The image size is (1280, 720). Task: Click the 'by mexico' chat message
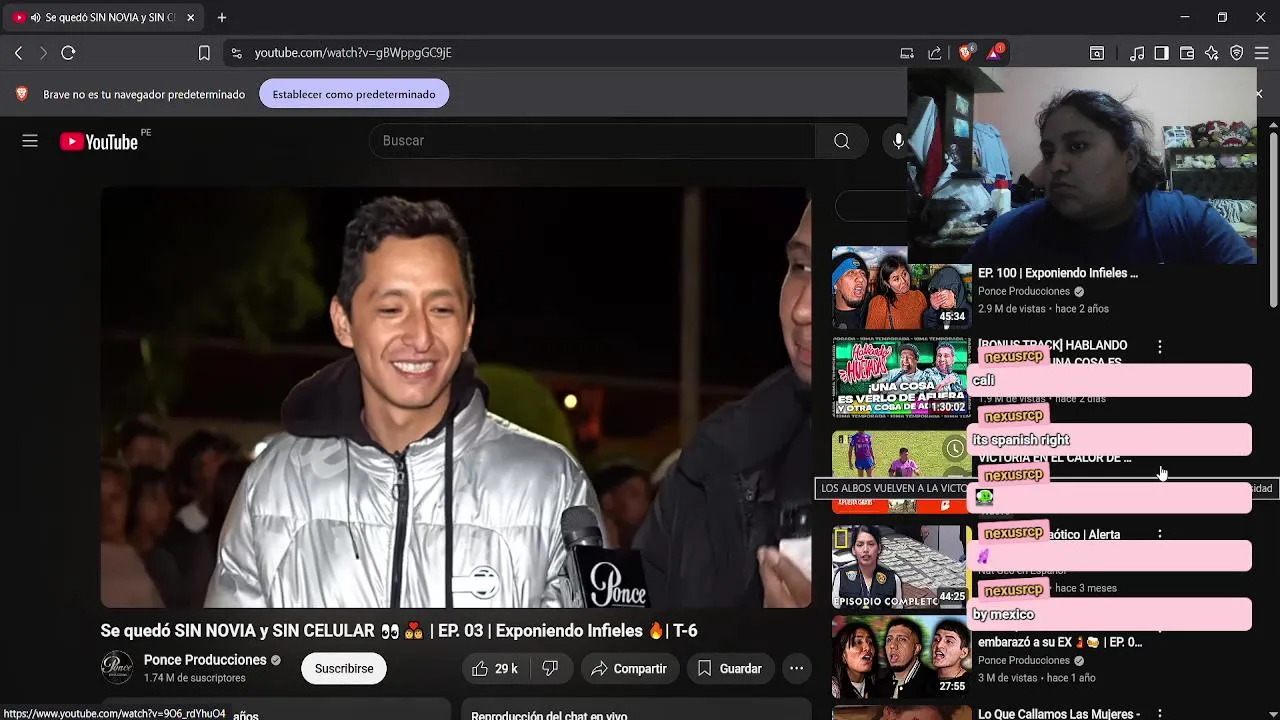pyautogui.click(x=1110, y=615)
